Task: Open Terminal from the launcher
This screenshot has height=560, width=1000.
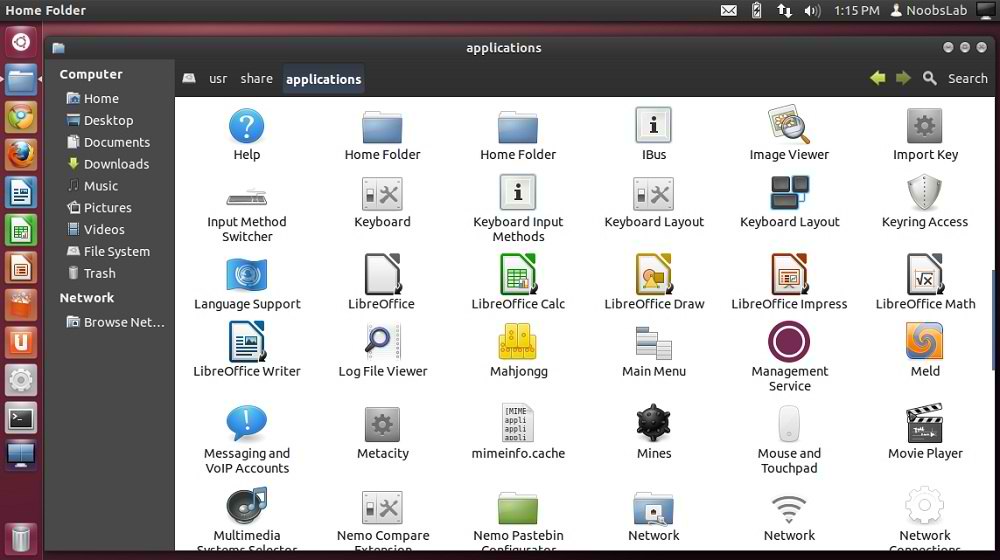Action: click(x=20, y=418)
